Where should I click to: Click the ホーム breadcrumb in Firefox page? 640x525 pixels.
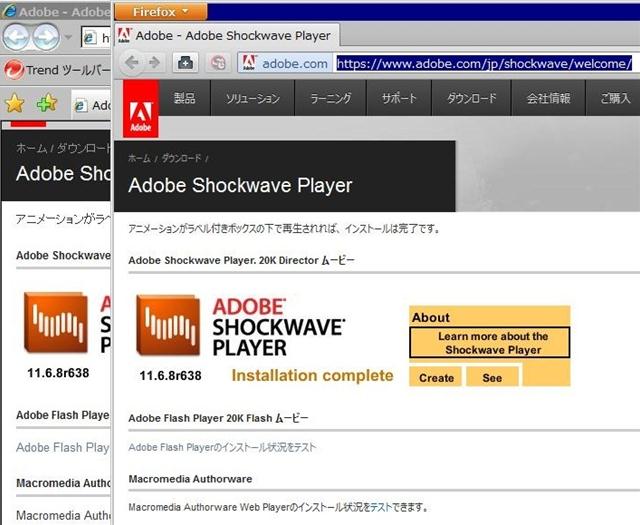139,158
